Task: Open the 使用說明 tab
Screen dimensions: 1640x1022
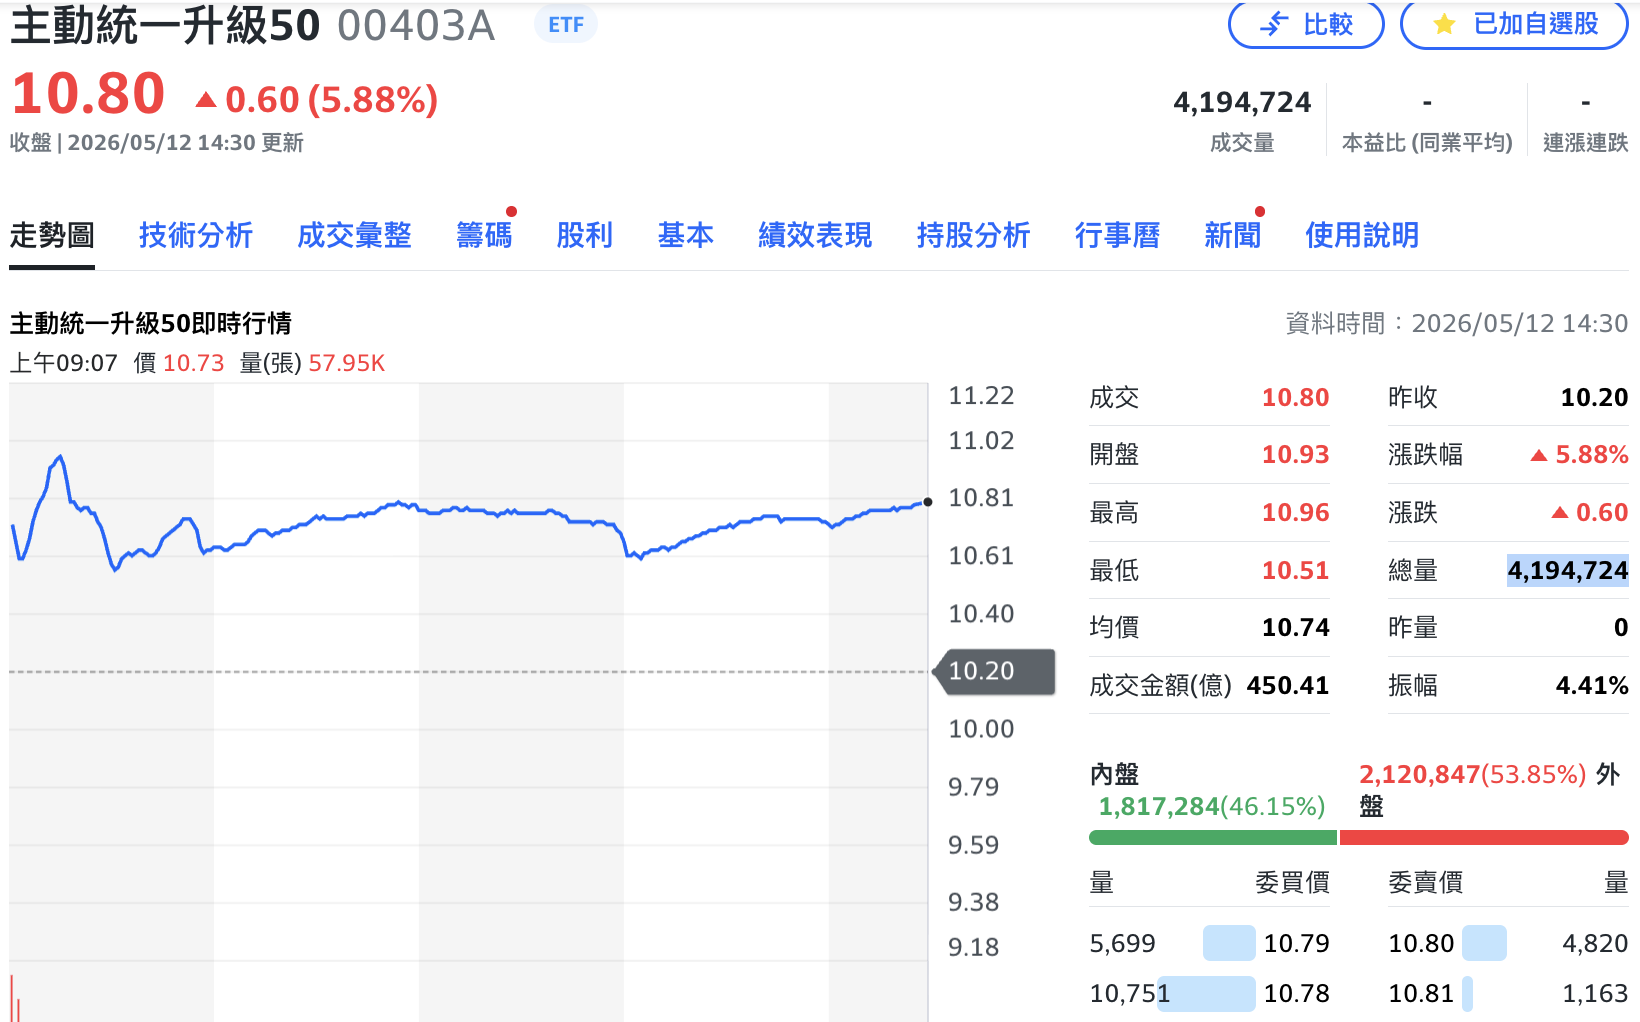Action: tap(1362, 236)
